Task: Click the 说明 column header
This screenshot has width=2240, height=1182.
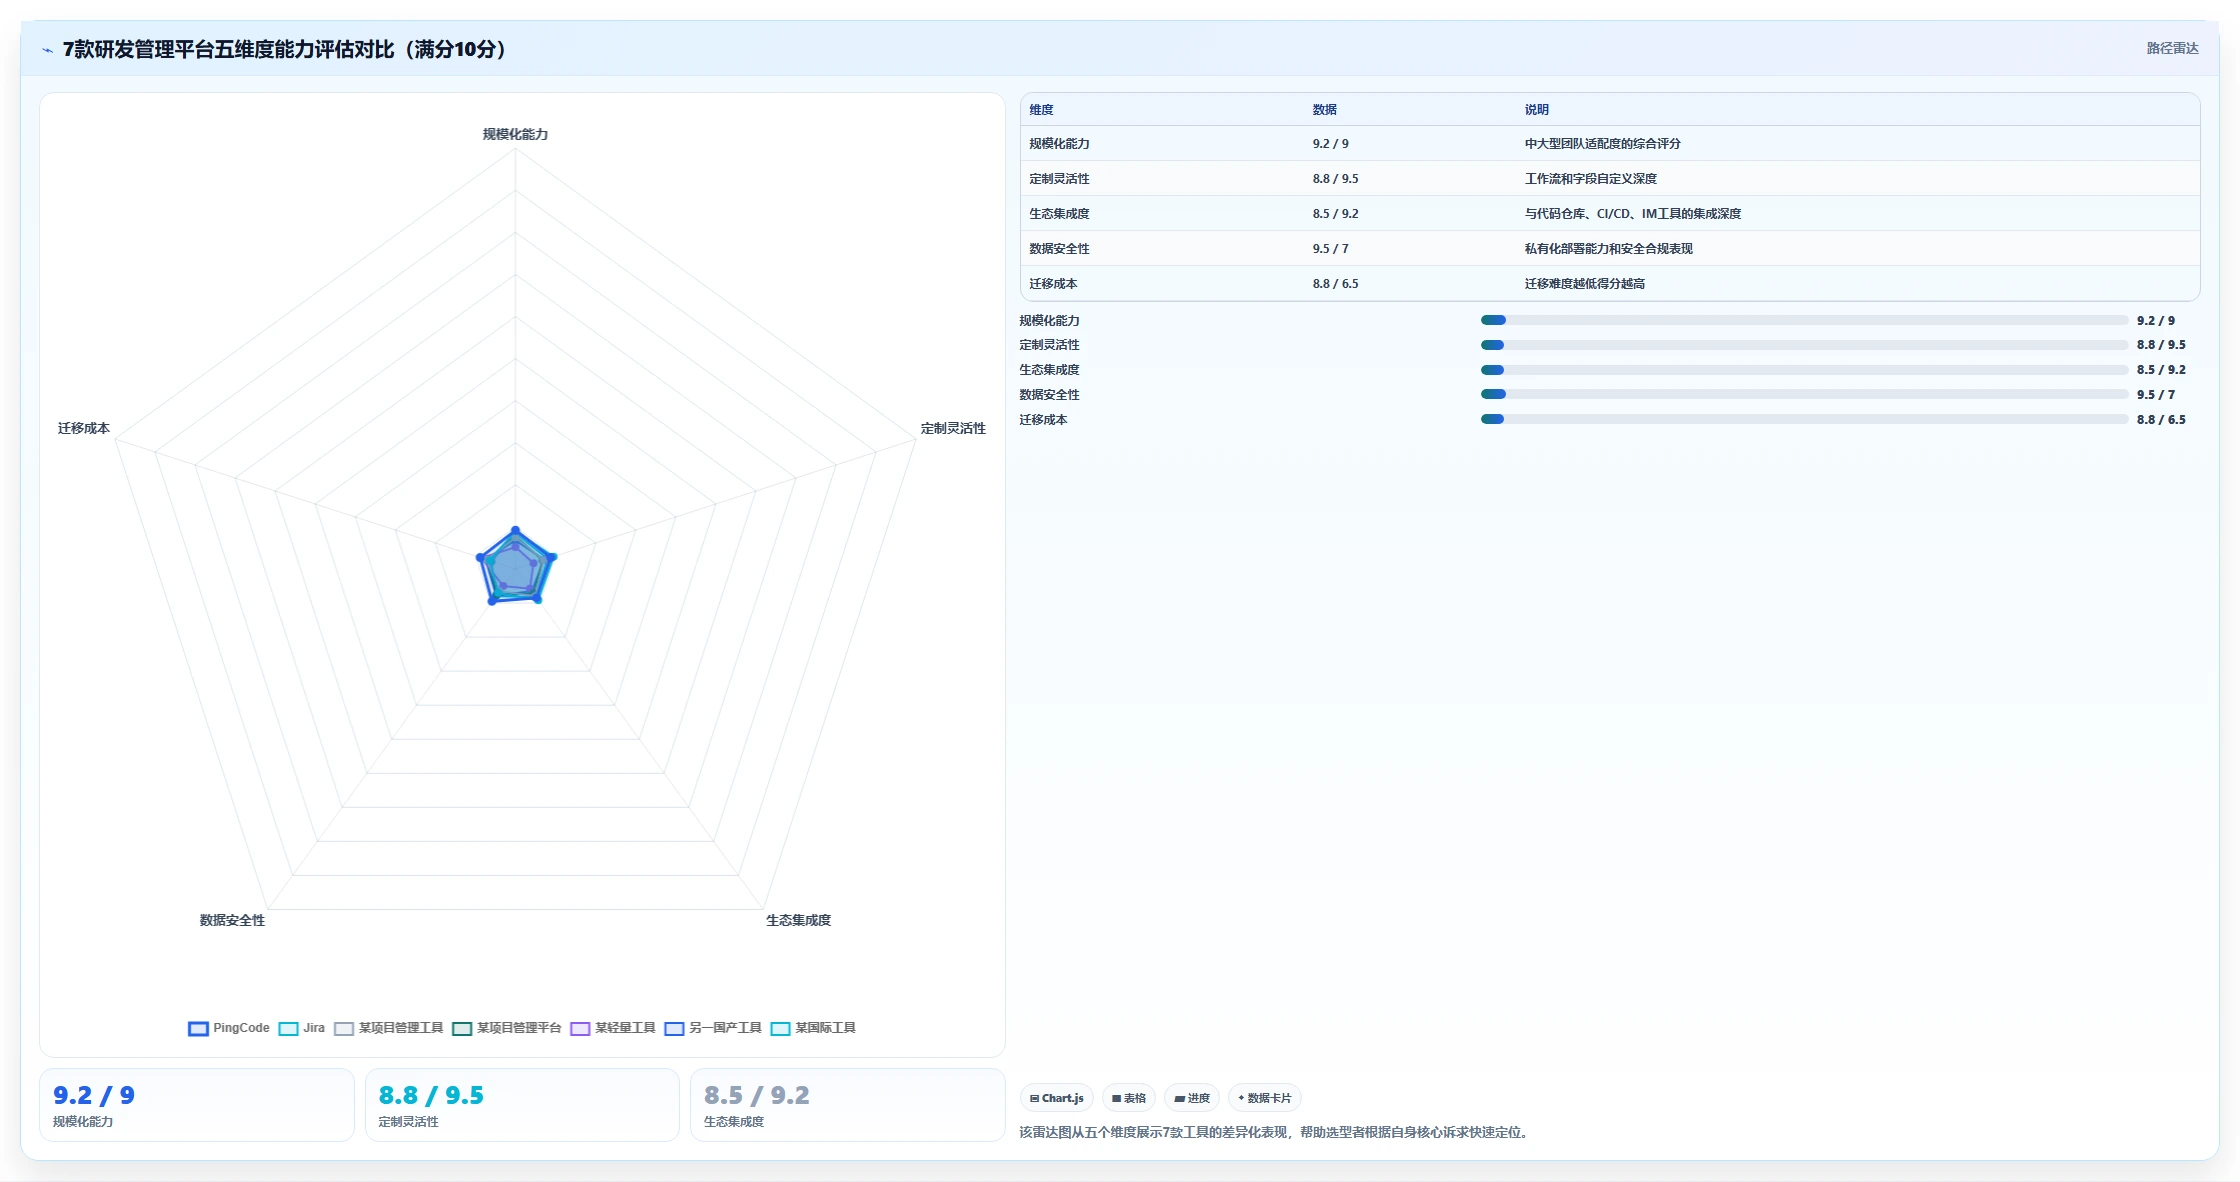Action: tap(1536, 110)
